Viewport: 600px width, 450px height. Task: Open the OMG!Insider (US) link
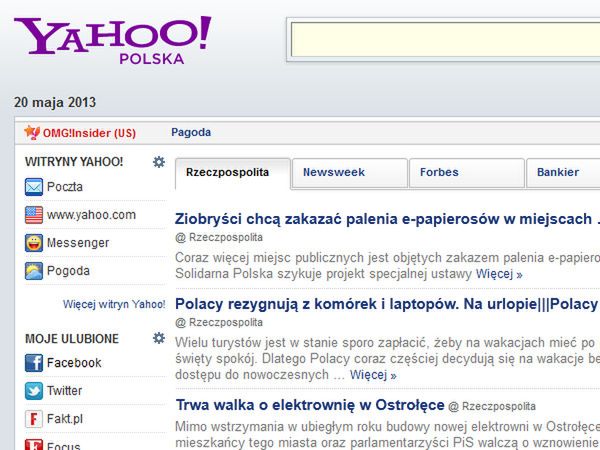coord(89,133)
